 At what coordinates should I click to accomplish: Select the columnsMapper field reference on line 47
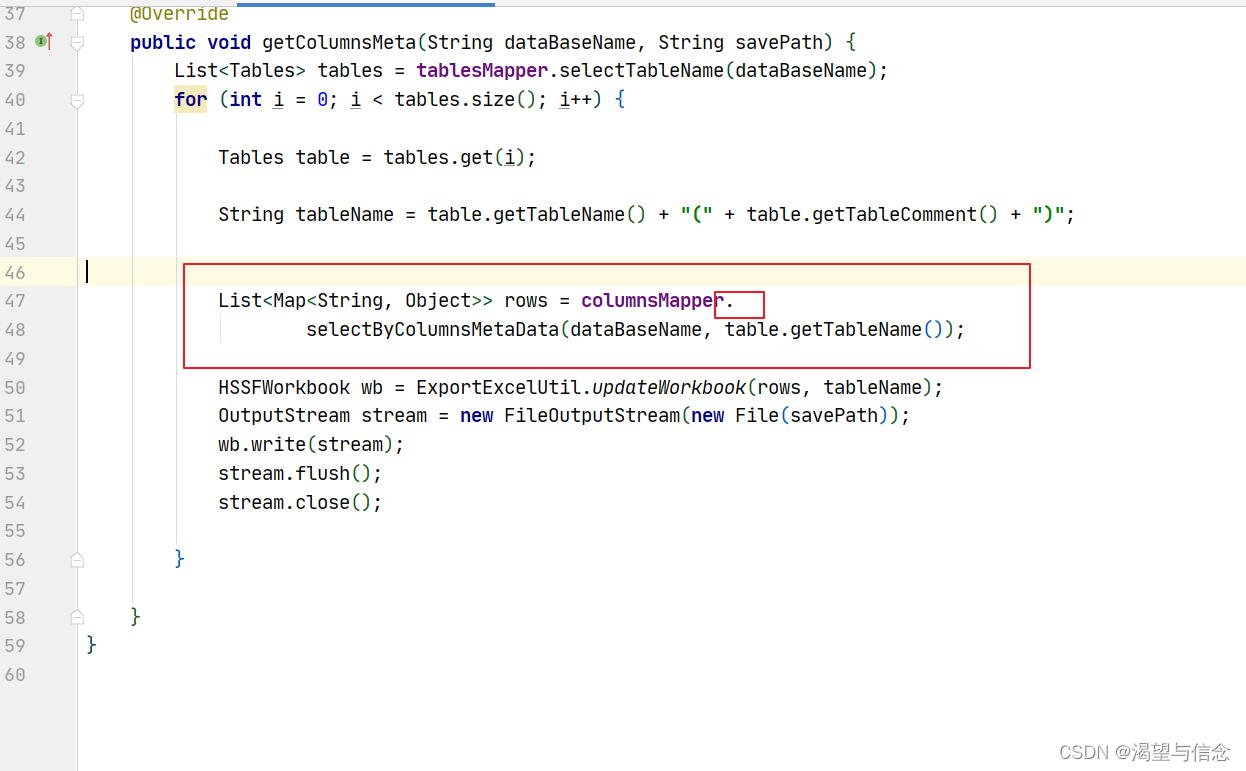tap(649, 300)
